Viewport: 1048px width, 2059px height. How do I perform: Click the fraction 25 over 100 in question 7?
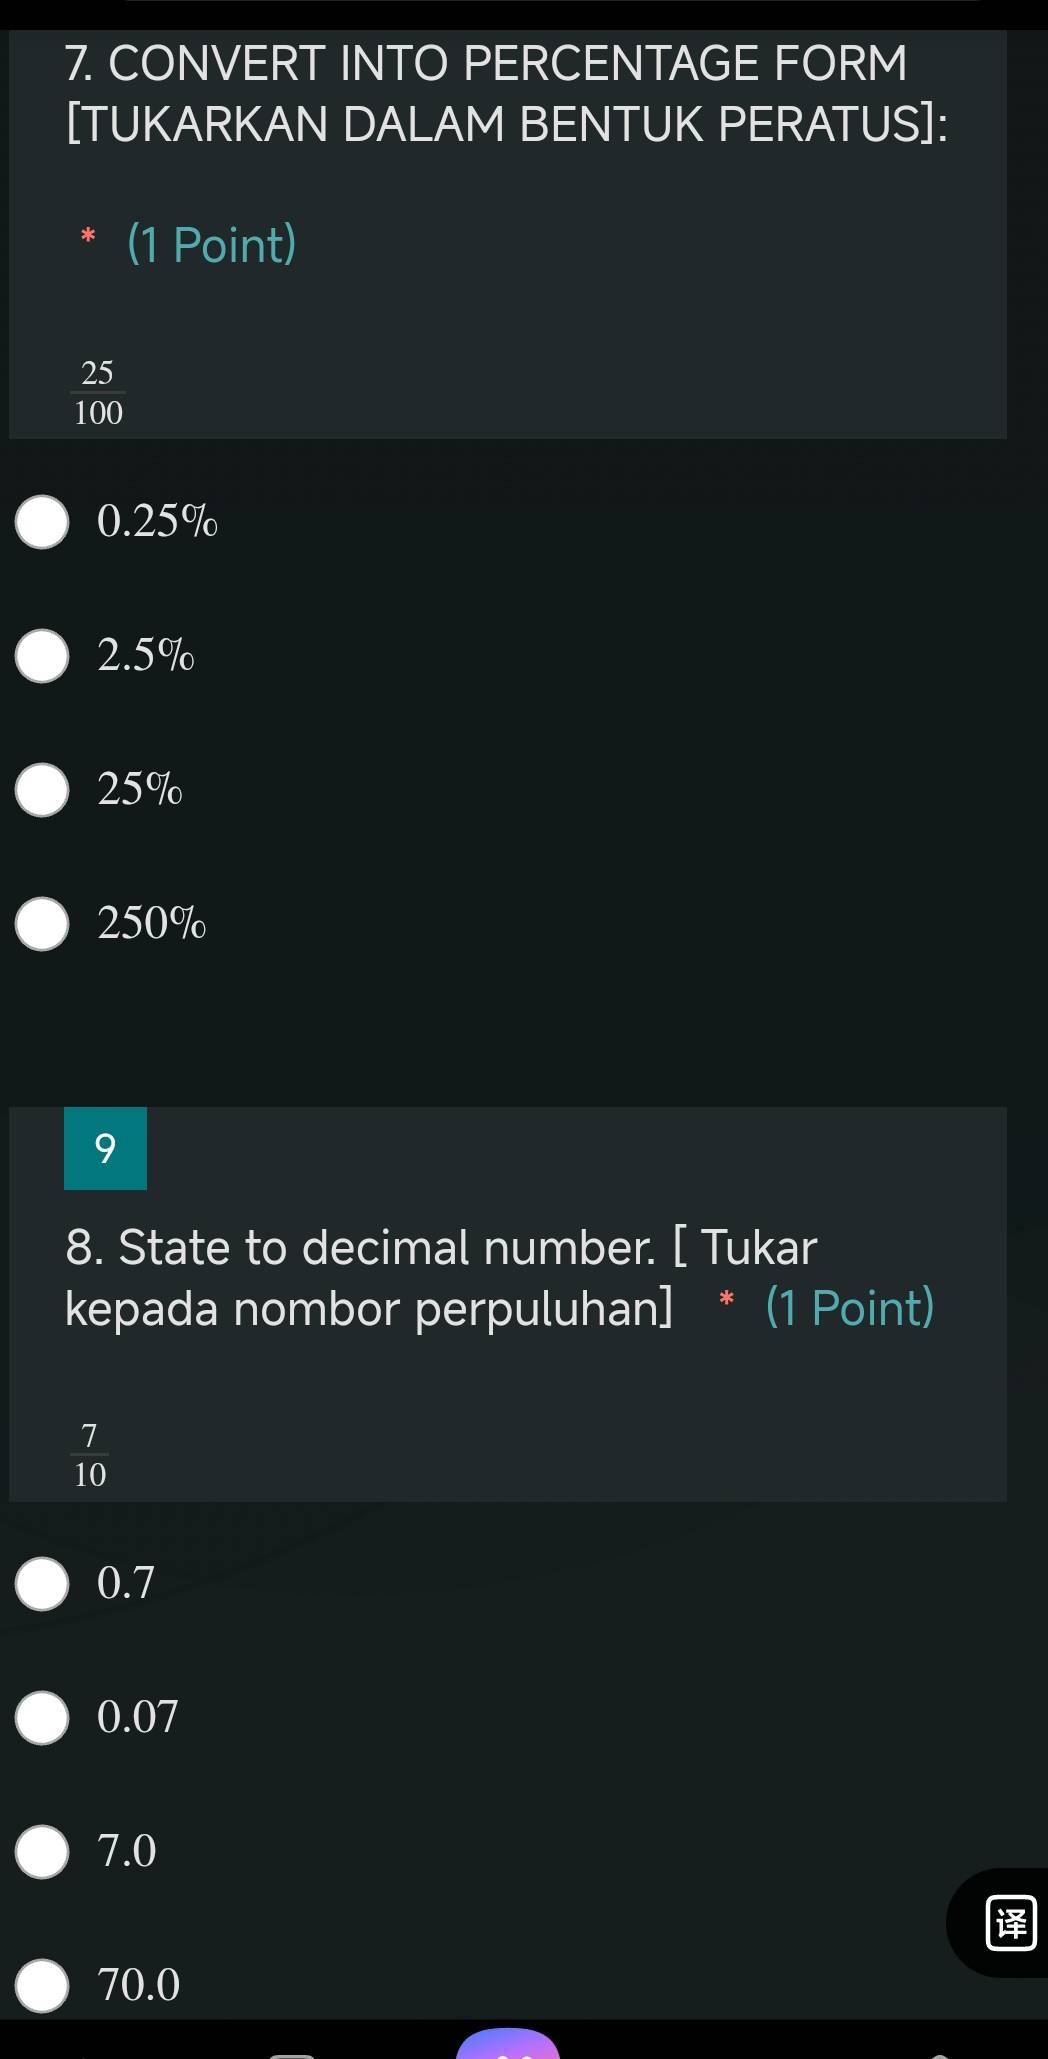pyautogui.click(x=97, y=390)
